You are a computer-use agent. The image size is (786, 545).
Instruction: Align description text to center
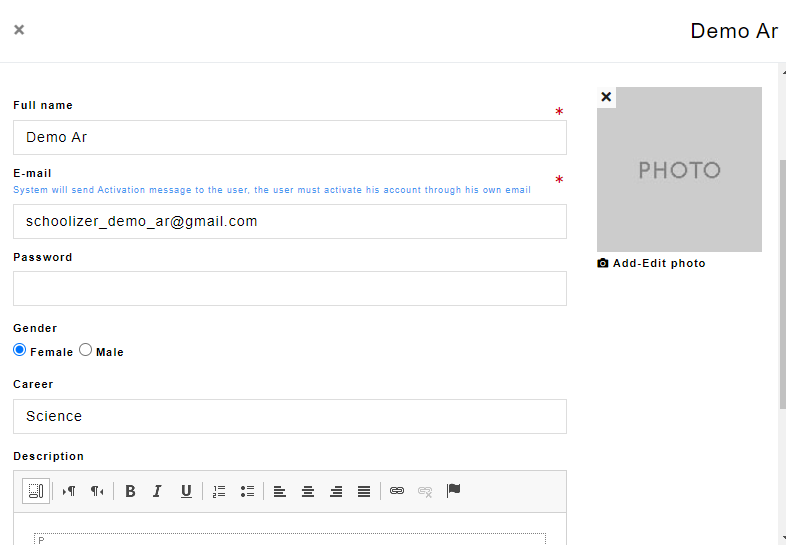(308, 491)
